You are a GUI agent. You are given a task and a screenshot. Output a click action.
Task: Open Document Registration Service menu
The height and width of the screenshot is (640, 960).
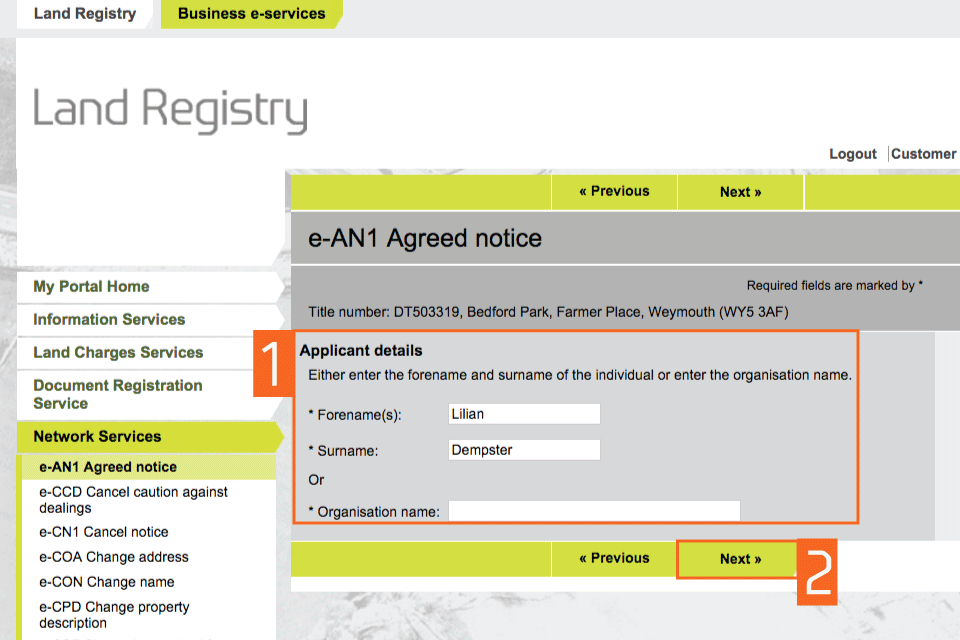click(117, 394)
